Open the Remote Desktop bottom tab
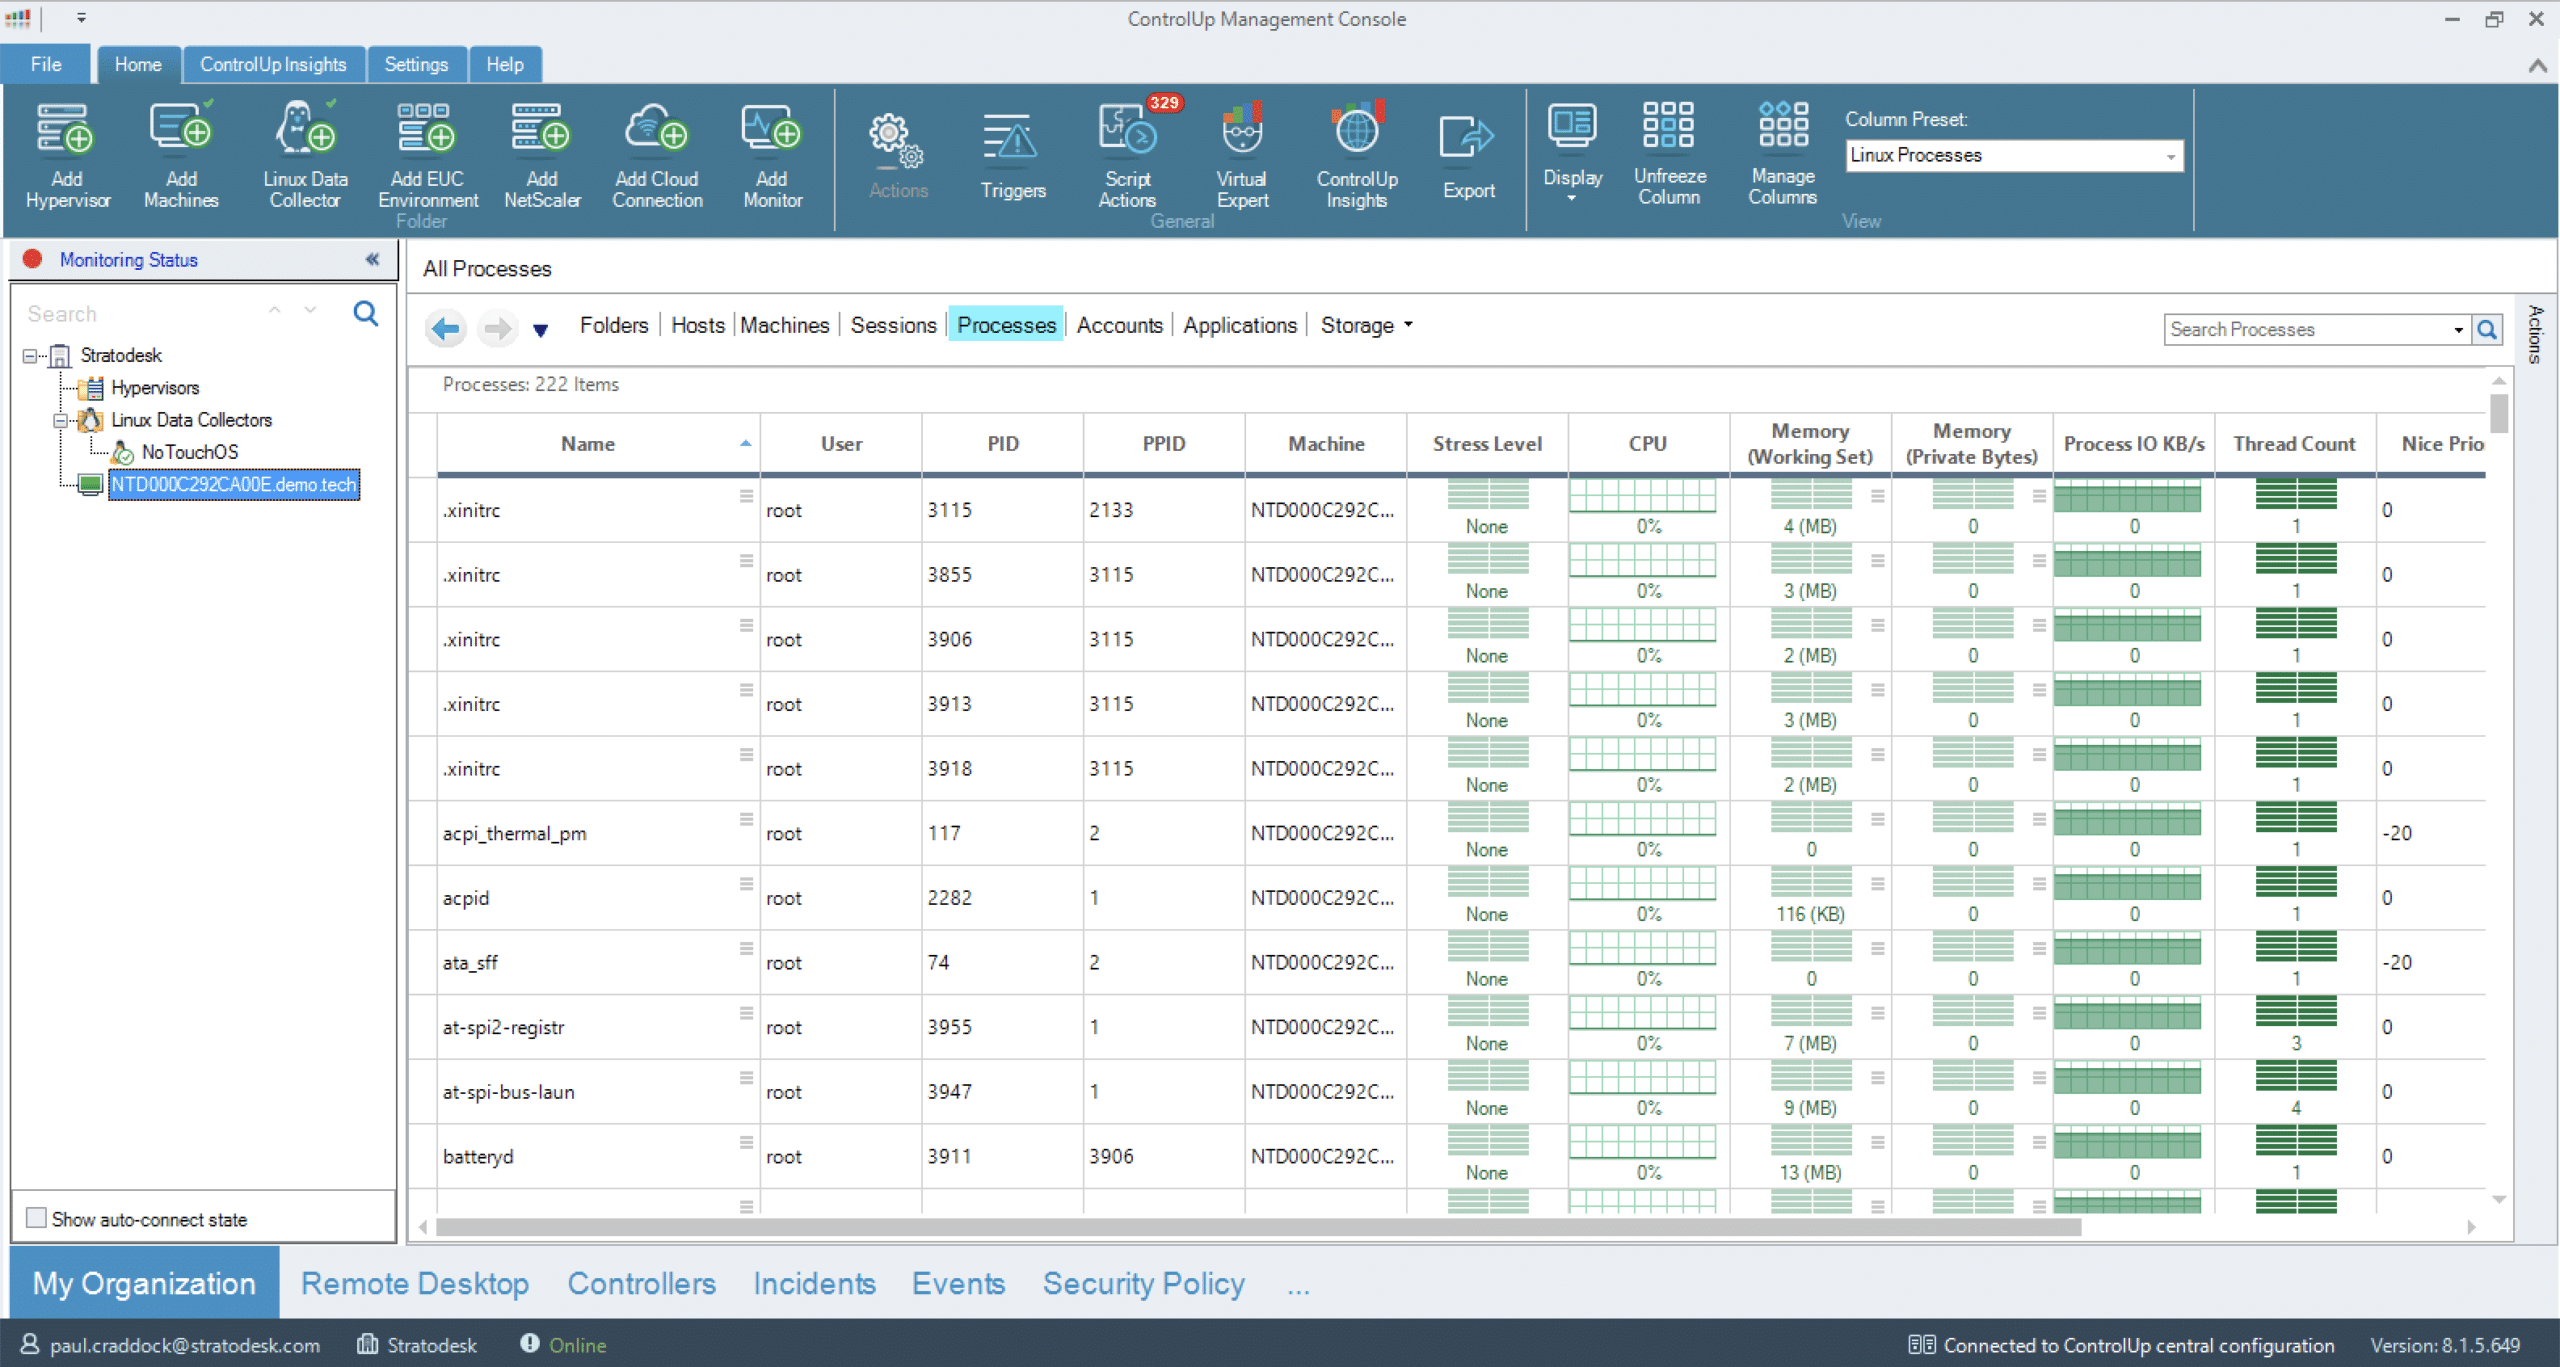2560x1367 pixels. pyautogui.click(x=414, y=1283)
